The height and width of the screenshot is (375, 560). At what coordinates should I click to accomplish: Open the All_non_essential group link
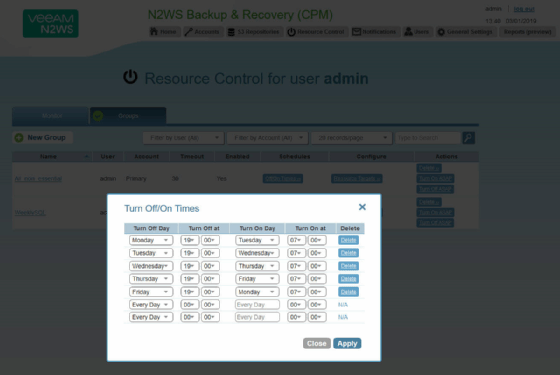coord(38,179)
